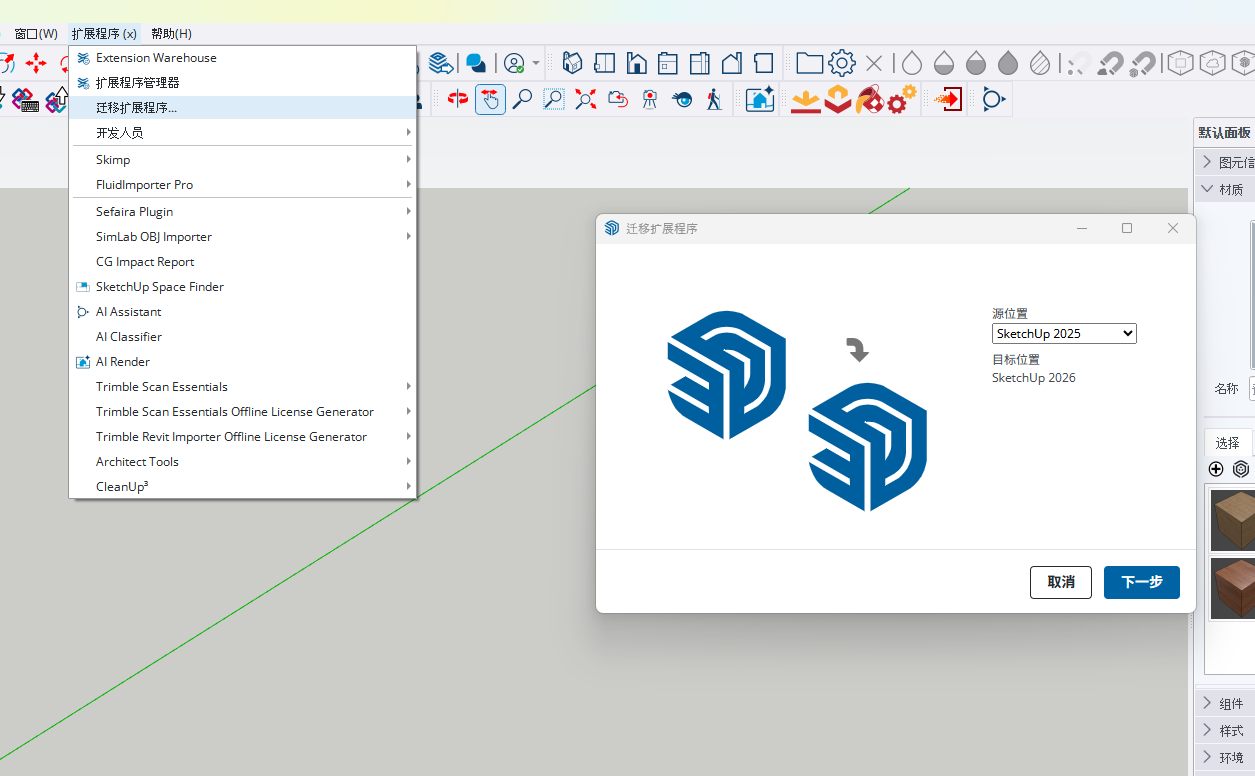1255x776 pixels.
Task: Open Extension Warehouse from menu
Action: point(156,58)
